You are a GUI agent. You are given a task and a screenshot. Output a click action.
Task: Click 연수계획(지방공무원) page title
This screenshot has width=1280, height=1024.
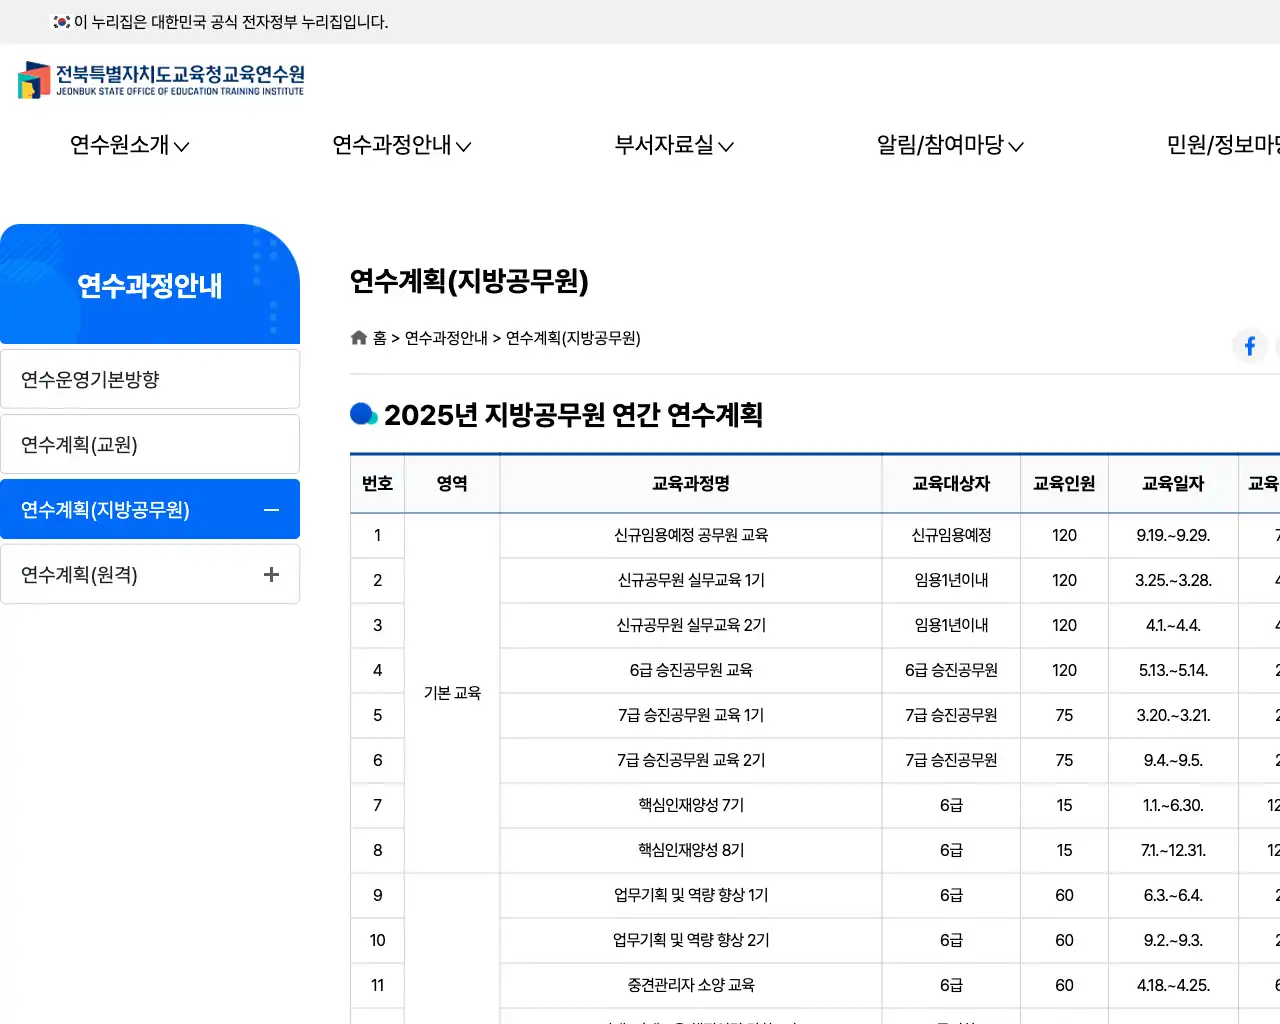(x=469, y=281)
